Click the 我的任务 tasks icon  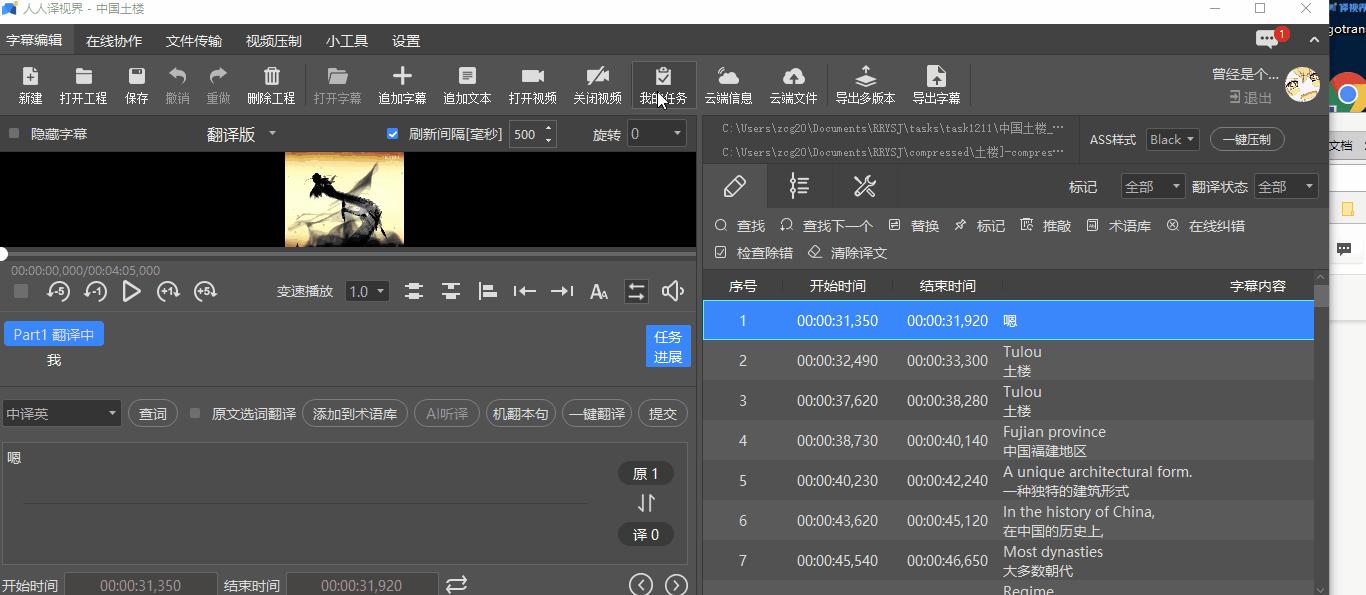[x=663, y=85]
